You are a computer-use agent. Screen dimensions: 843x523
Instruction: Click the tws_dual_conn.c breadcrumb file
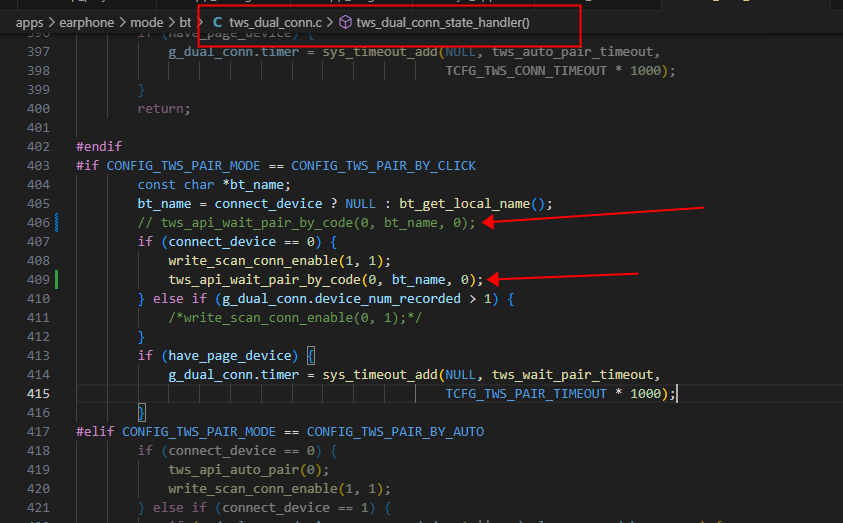pos(275,23)
